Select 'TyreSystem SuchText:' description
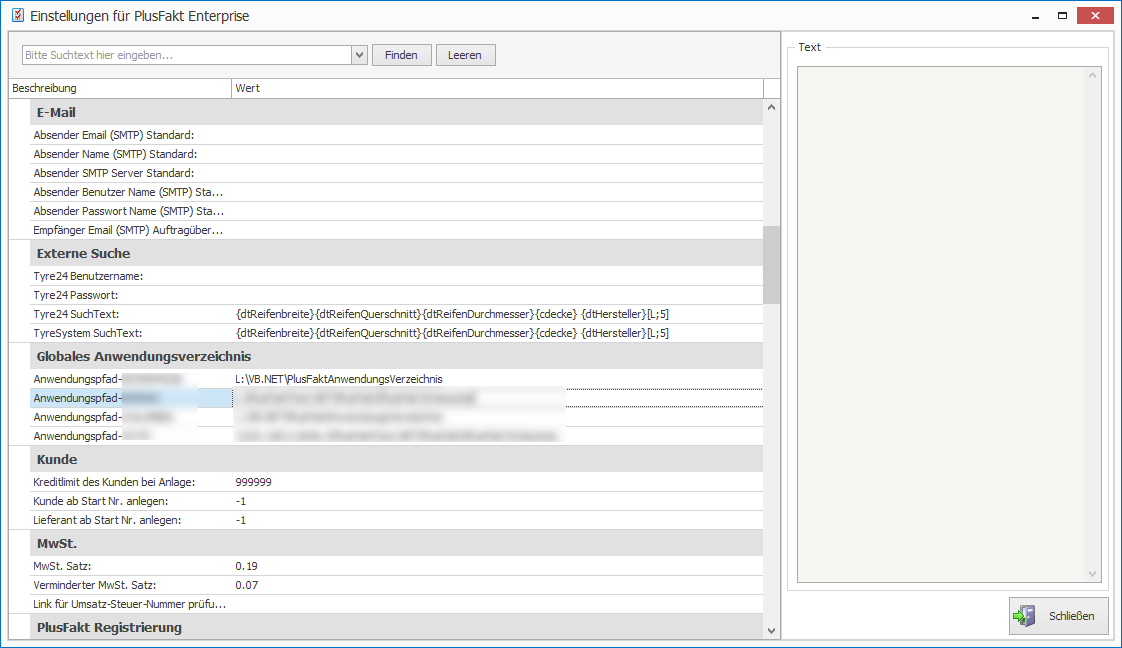The width and height of the screenshot is (1122, 648). pos(87,333)
